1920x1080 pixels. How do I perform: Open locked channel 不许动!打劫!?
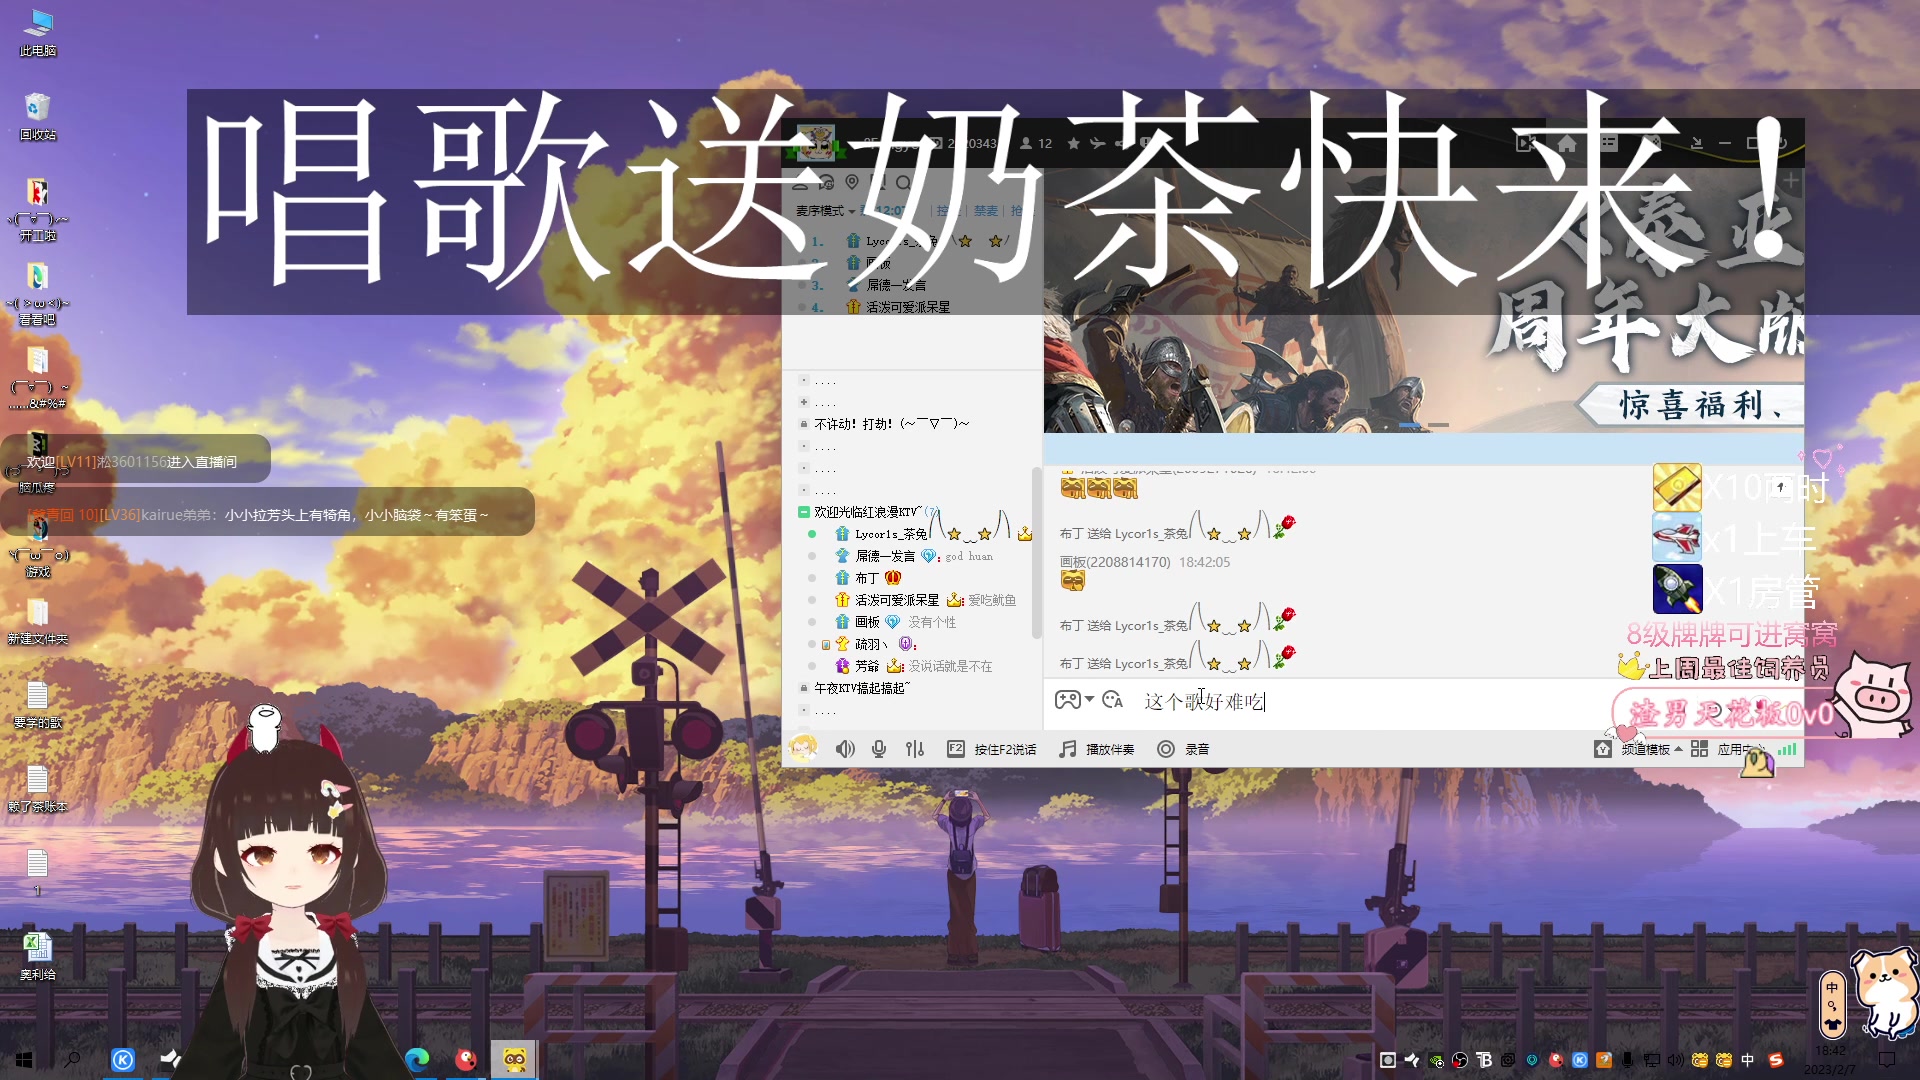click(891, 424)
